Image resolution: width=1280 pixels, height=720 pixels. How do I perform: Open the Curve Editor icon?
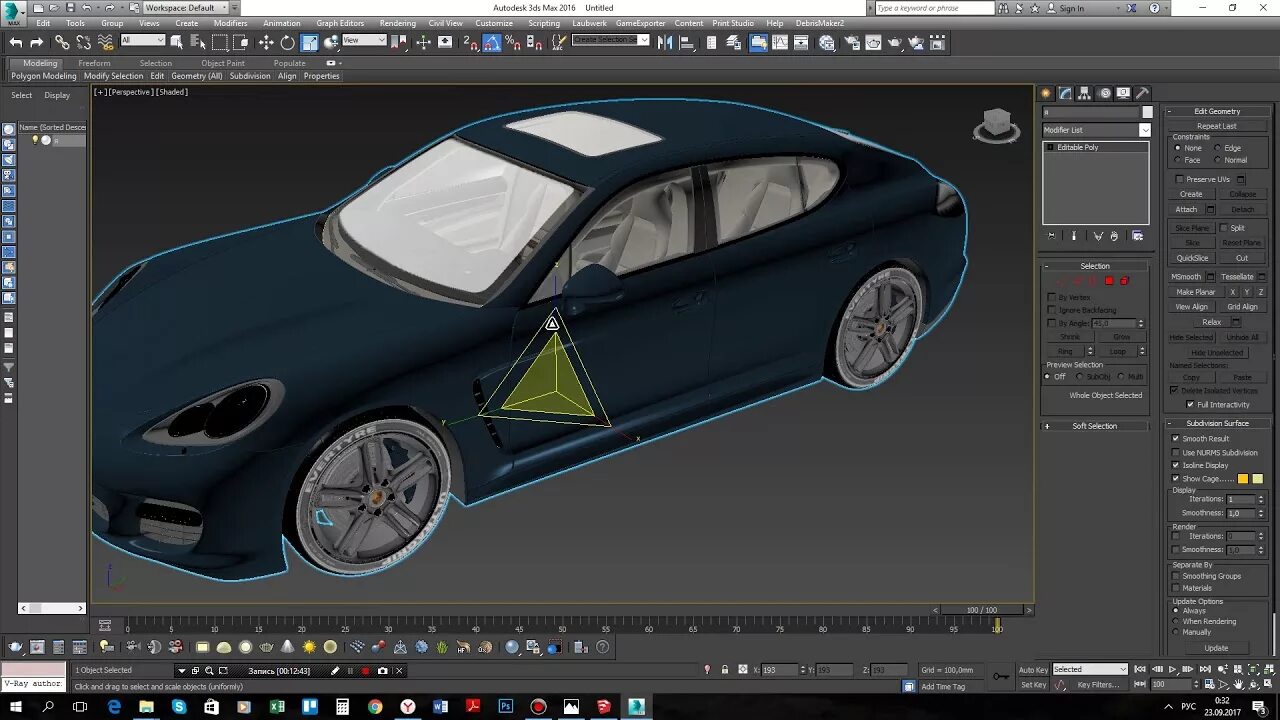pos(781,42)
